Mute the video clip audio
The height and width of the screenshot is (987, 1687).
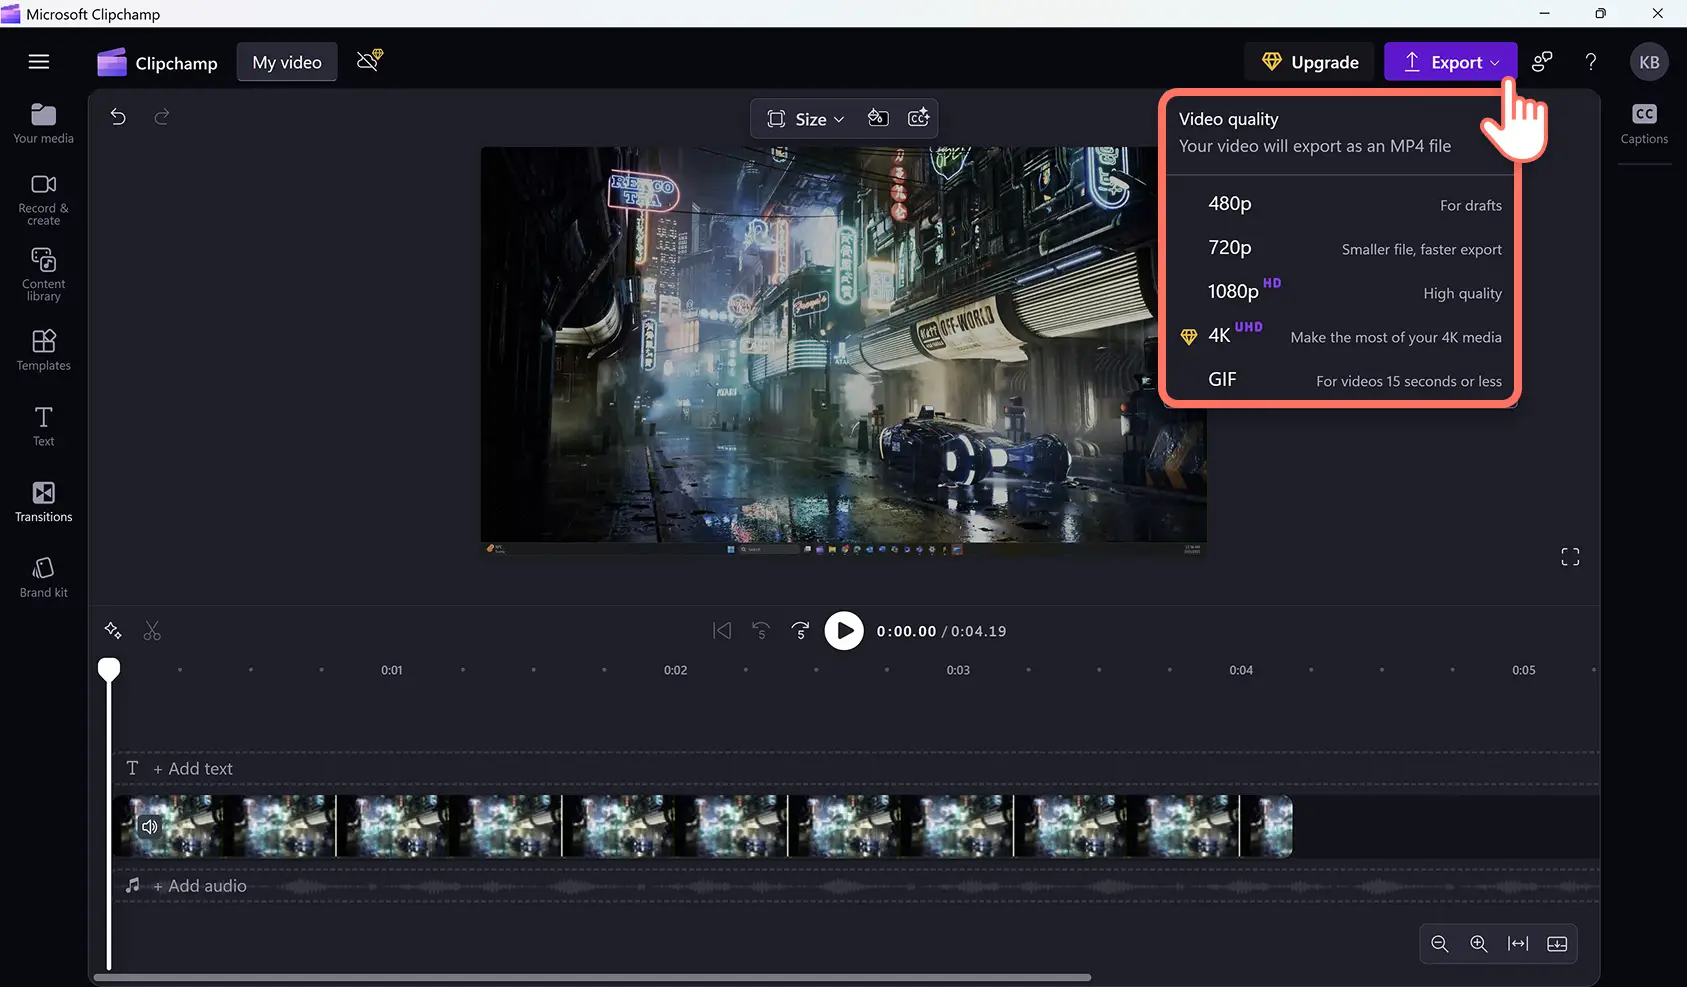pyautogui.click(x=149, y=827)
